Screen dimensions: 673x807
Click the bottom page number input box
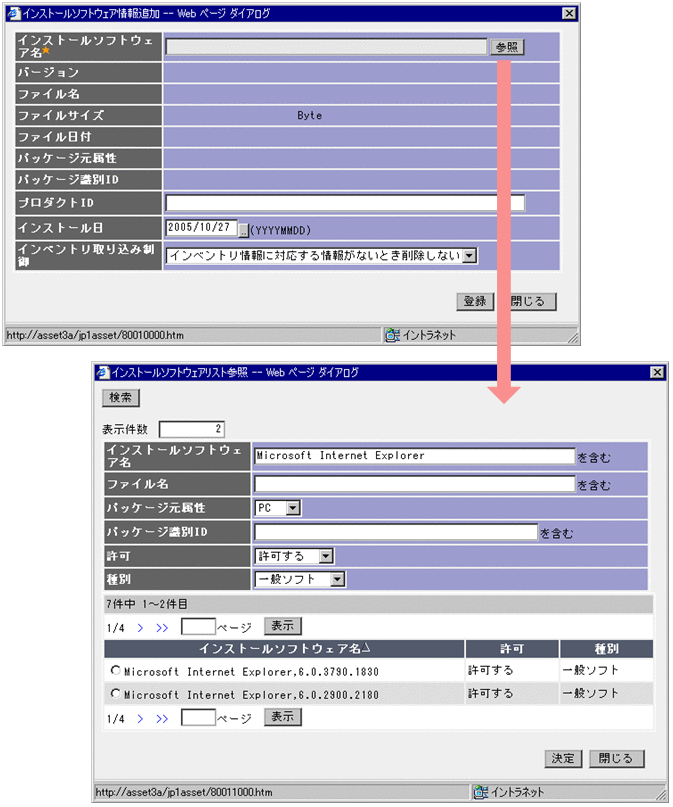tap(199, 717)
